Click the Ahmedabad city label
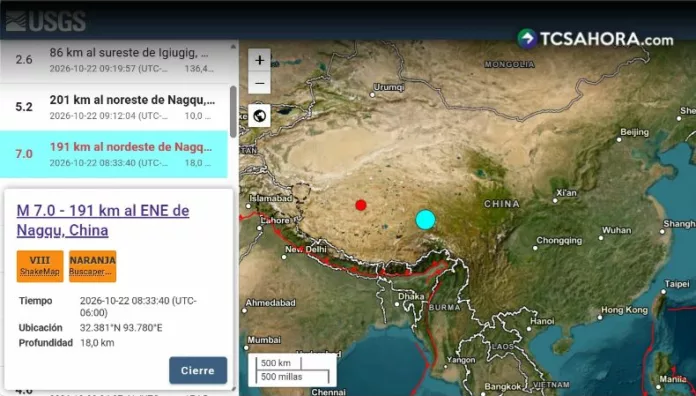The image size is (696, 396). tap(270, 303)
